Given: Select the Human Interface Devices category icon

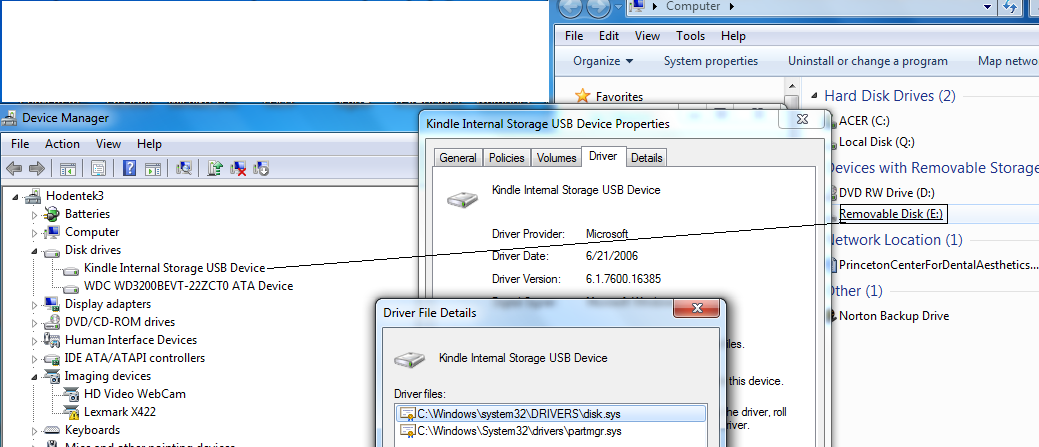Looking at the screenshot, I should pyautogui.click(x=52, y=340).
